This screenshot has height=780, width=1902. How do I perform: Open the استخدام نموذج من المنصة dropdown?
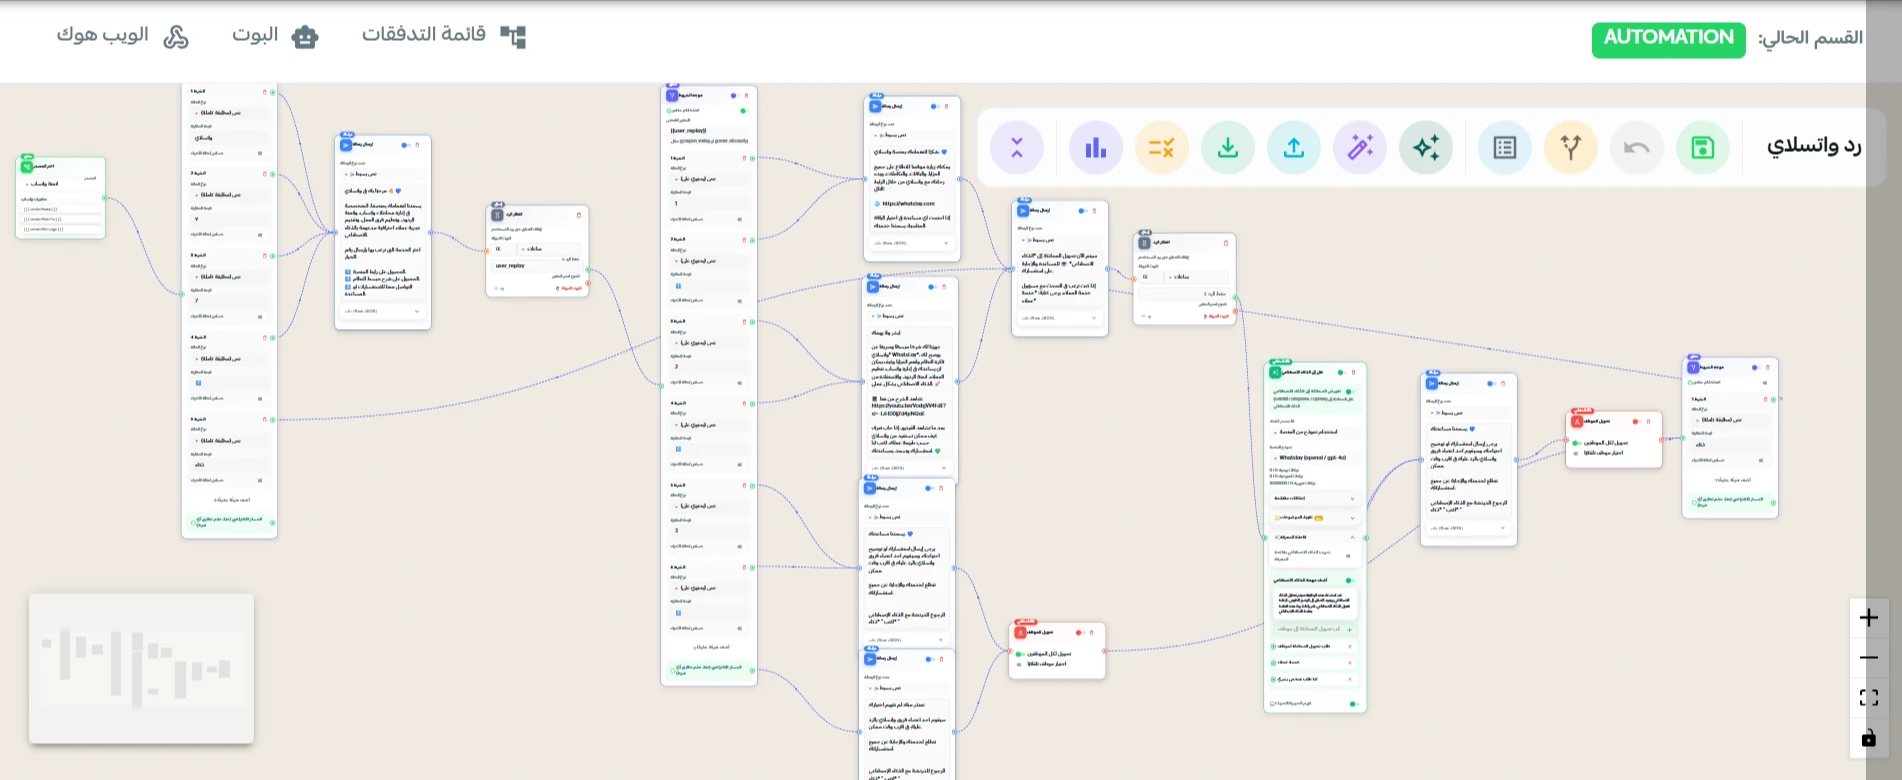(1314, 432)
